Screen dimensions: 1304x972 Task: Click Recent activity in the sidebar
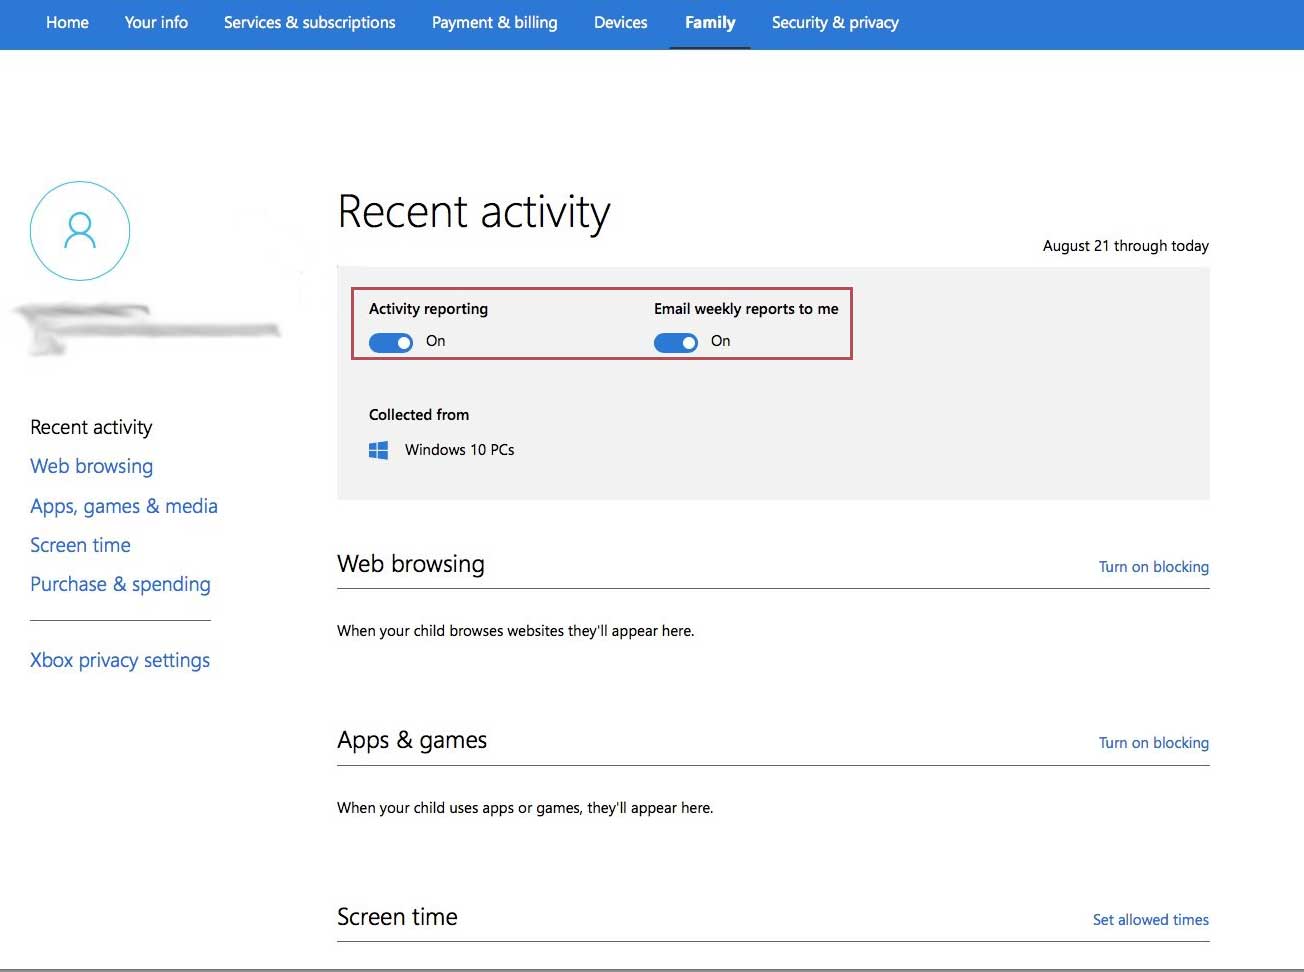coord(91,427)
